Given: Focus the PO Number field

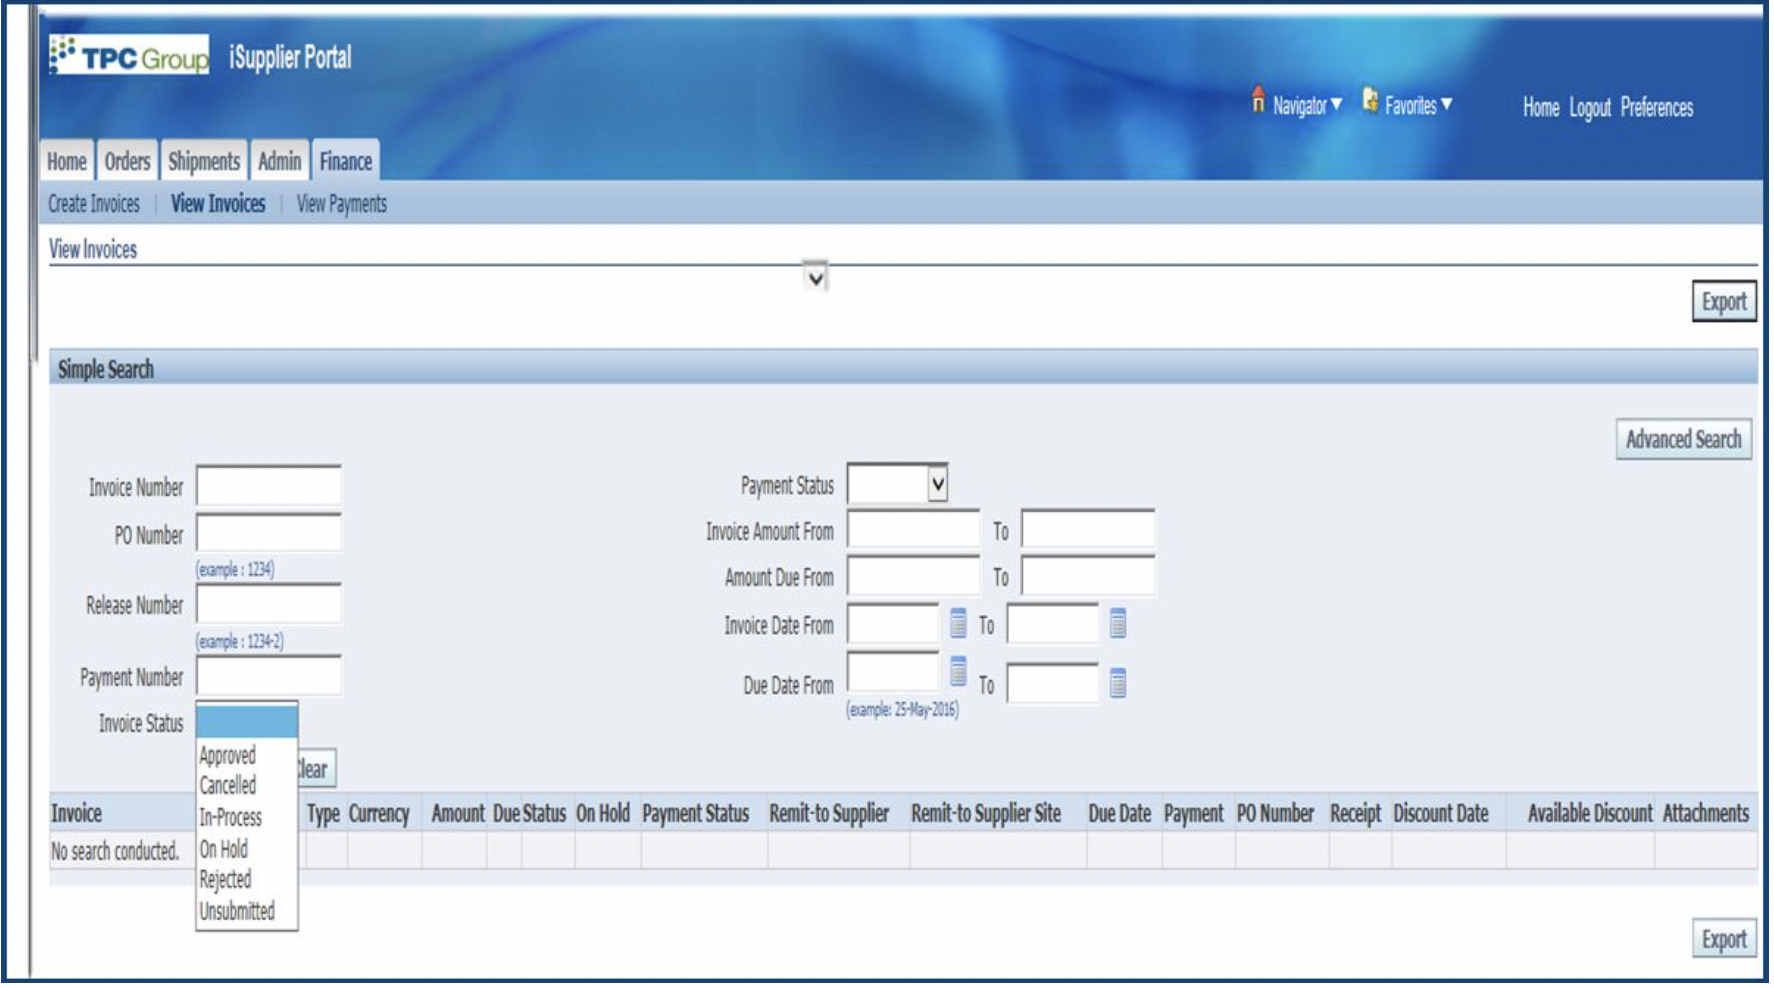Looking at the screenshot, I should pos(269,533).
